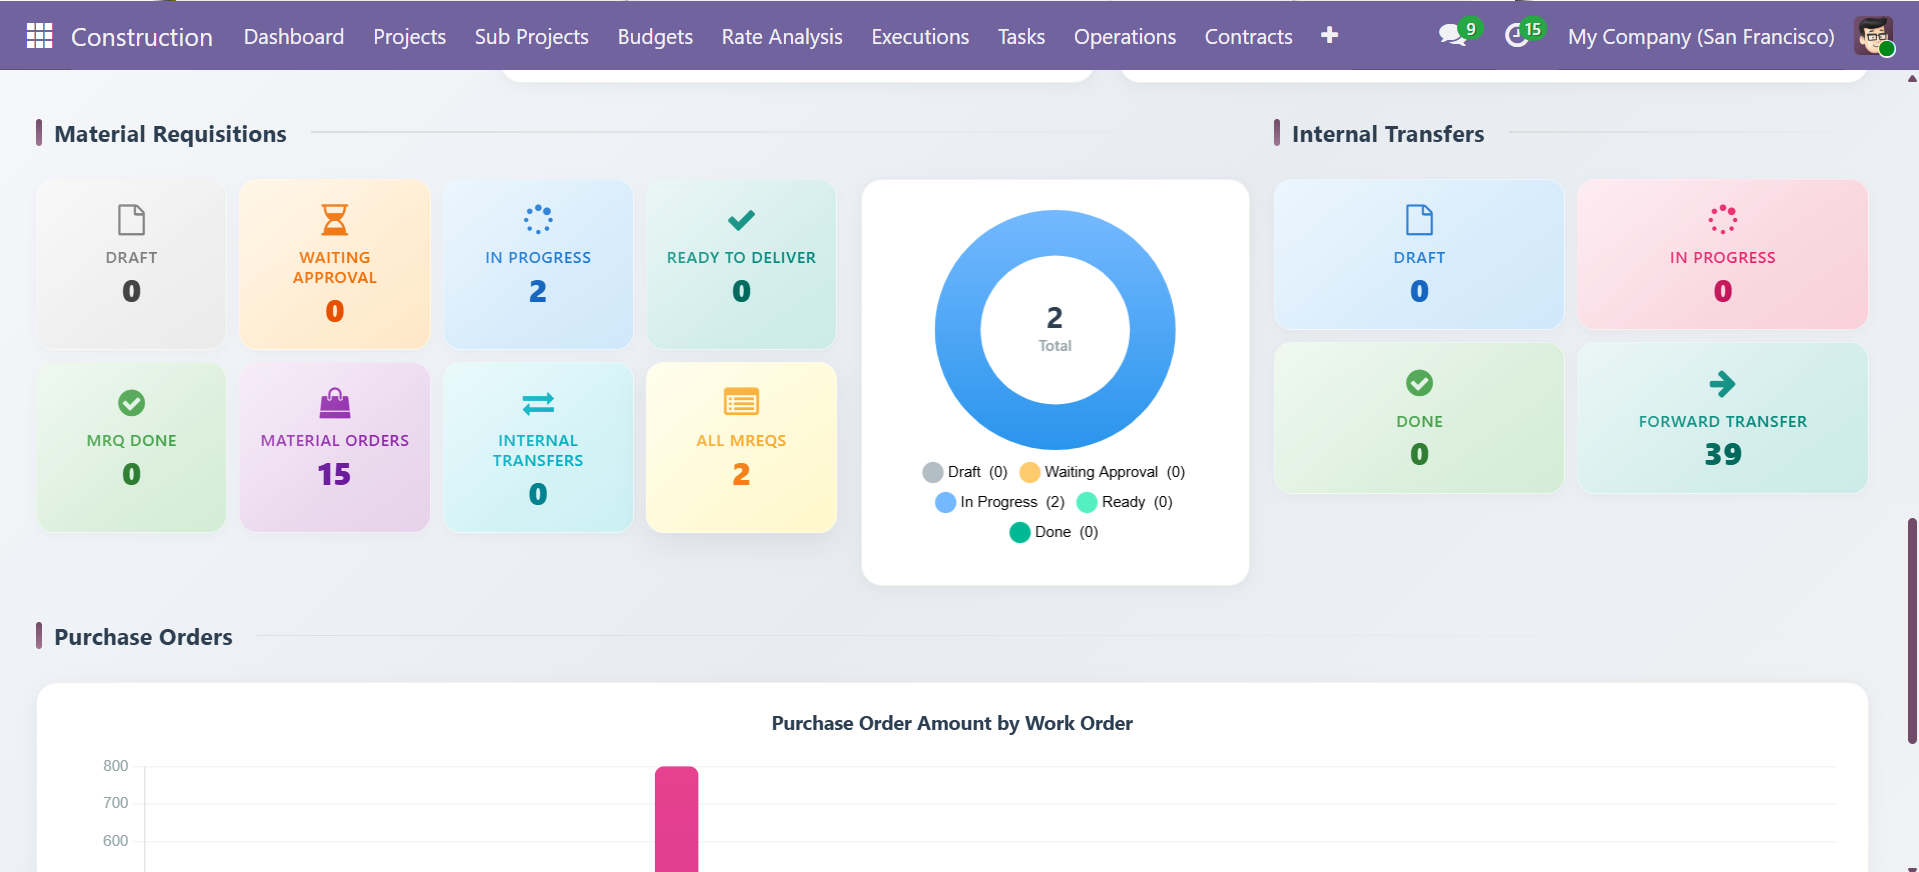Screen dimensions: 1919x872
Task: Toggle In Progress legend in chart
Action: click(998, 502)
